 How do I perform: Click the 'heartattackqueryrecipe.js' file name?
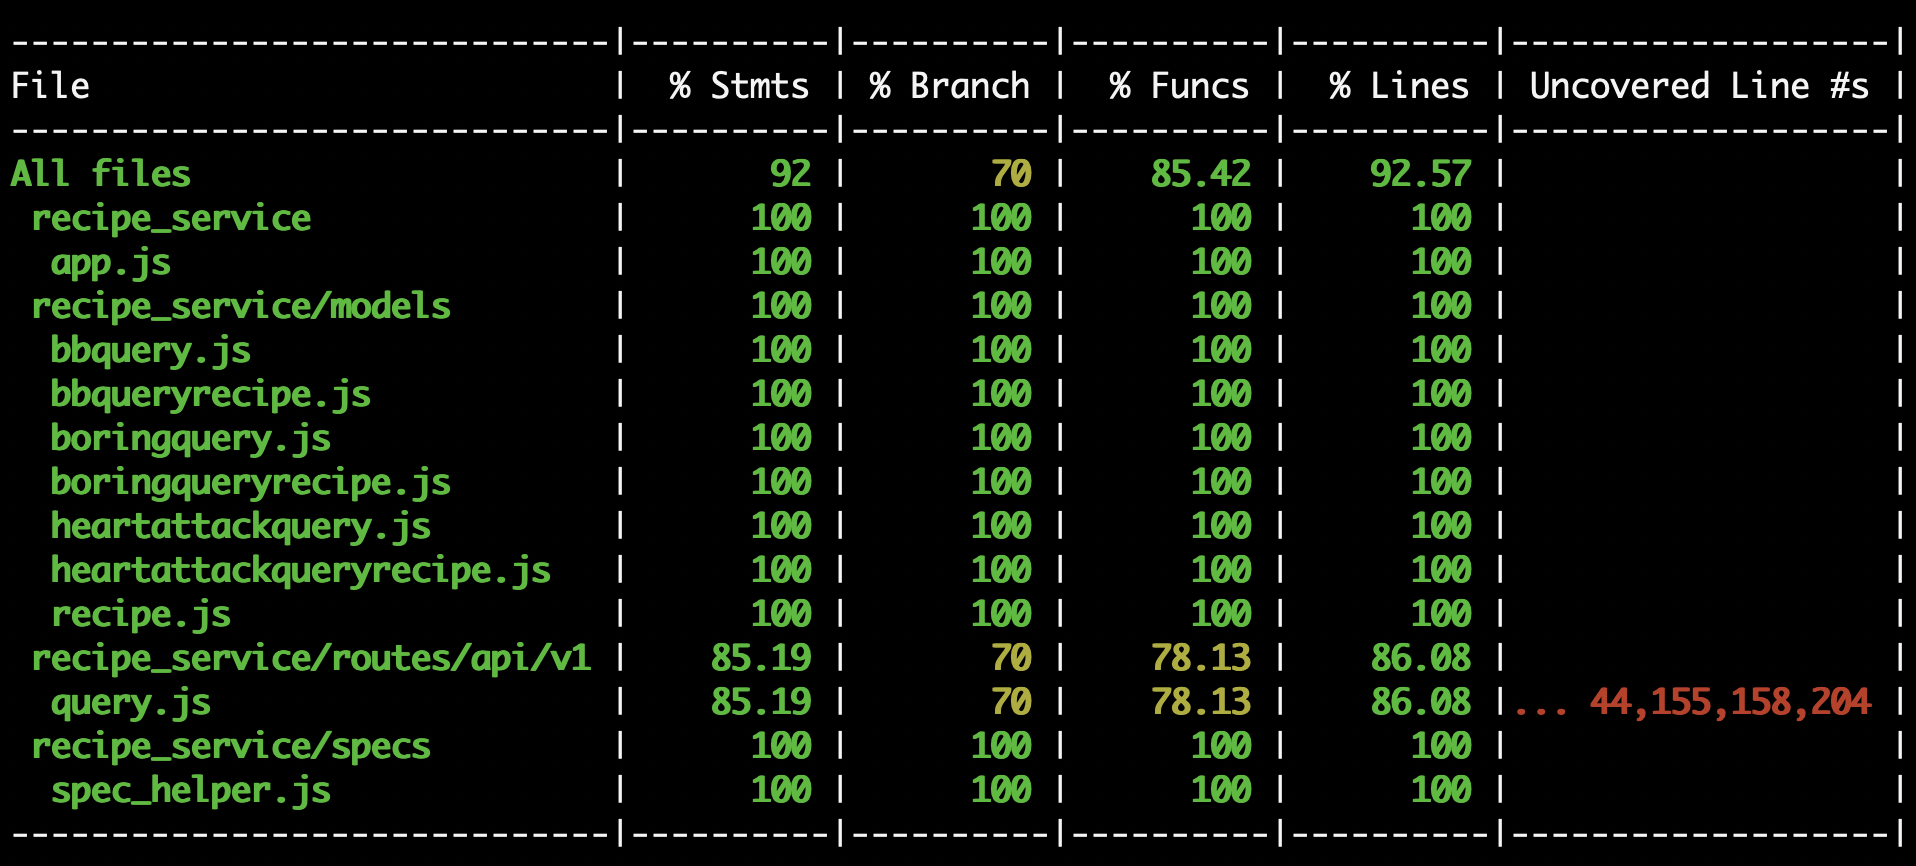(x=301, y=570)
